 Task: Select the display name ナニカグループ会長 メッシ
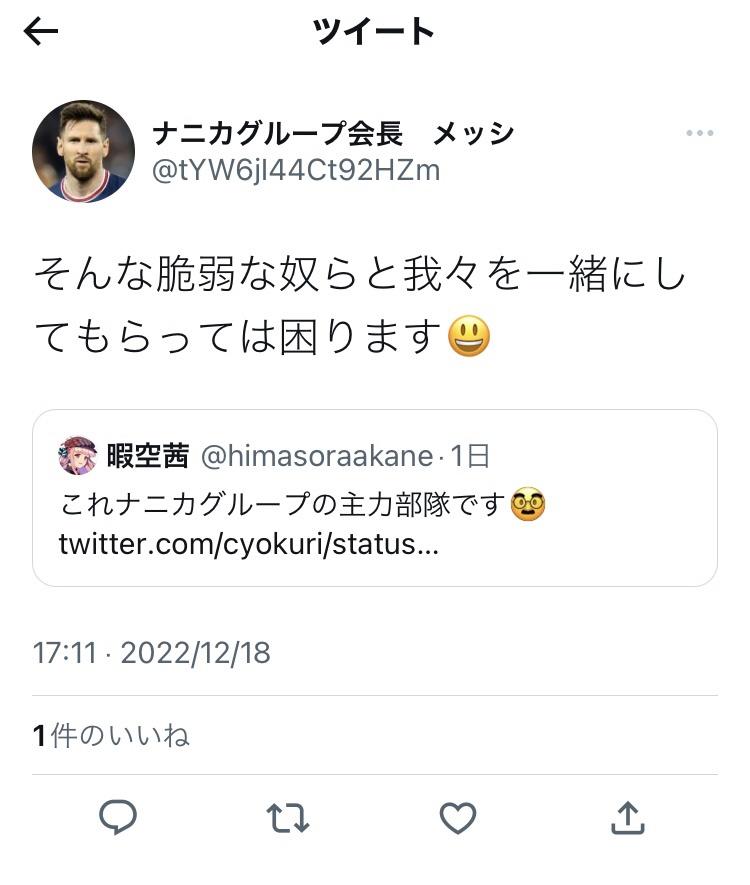(x=332, y=133)
